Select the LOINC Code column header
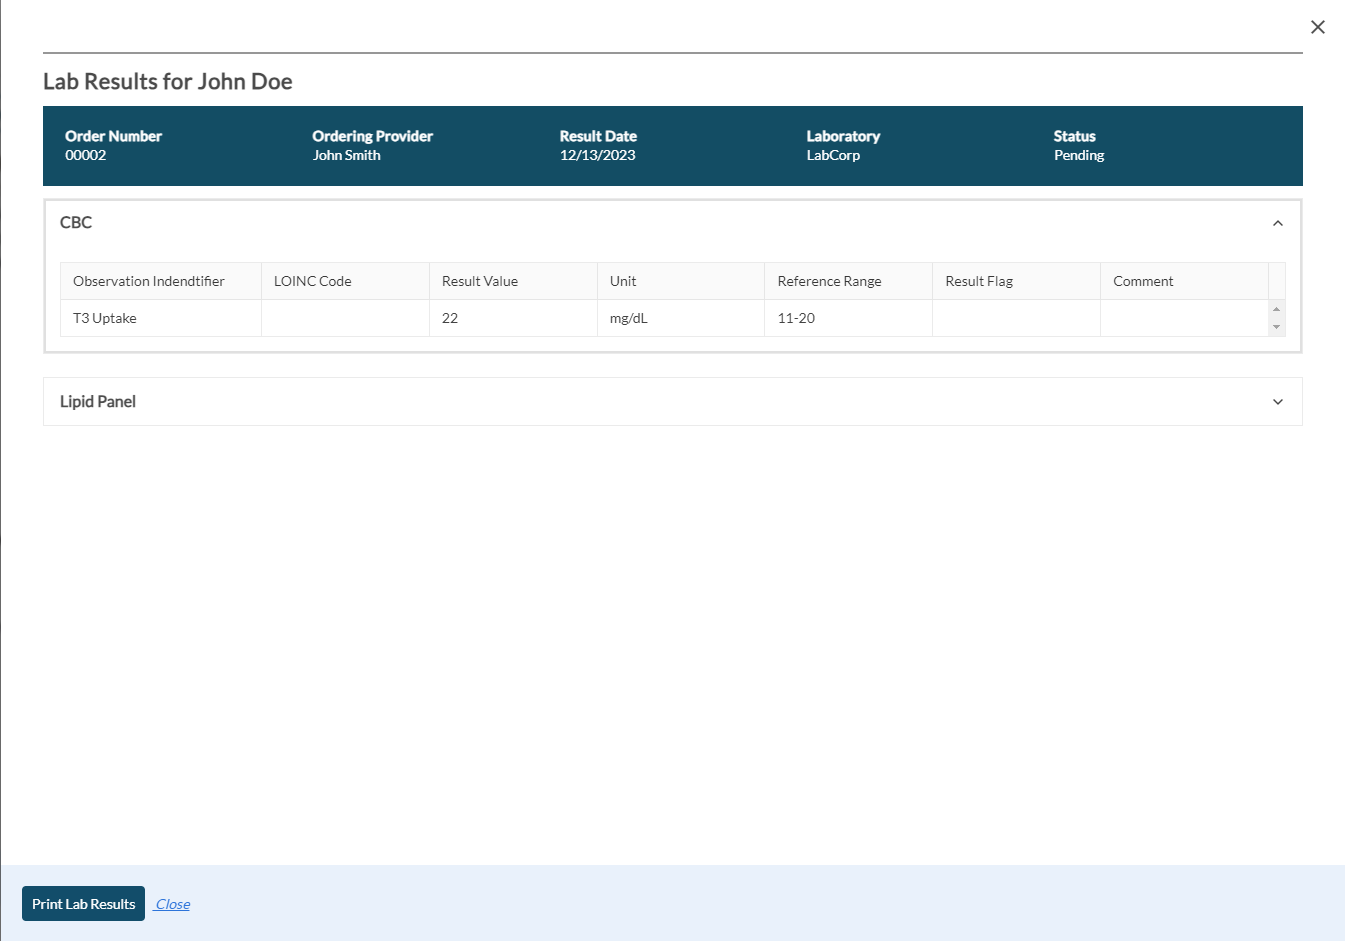The width and height of the screenshot is (1345, 941). click(313, 281)
